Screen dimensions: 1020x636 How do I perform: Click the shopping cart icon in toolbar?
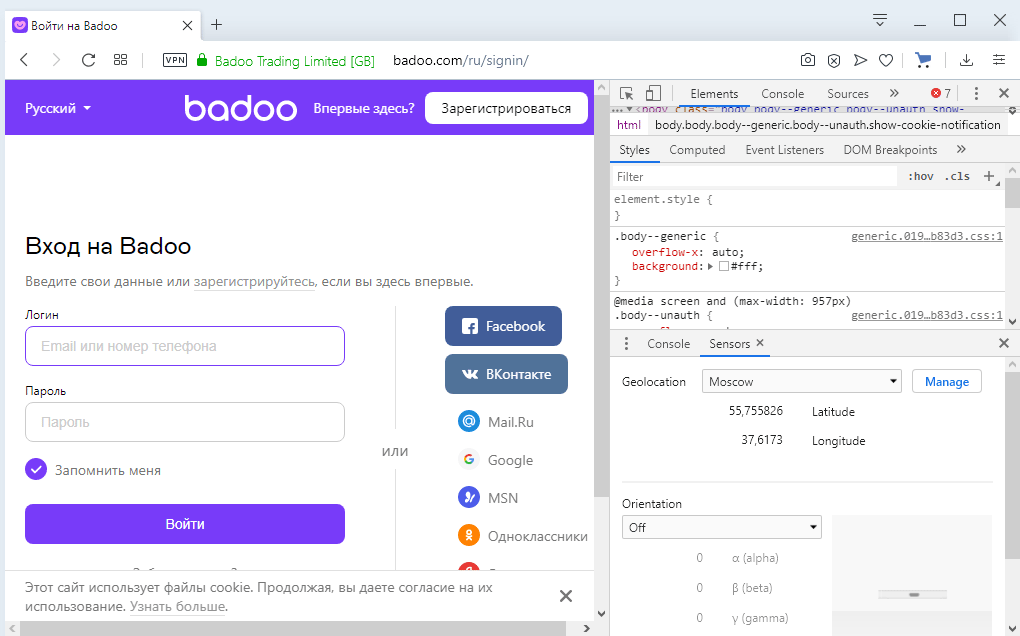coord(923,60)
